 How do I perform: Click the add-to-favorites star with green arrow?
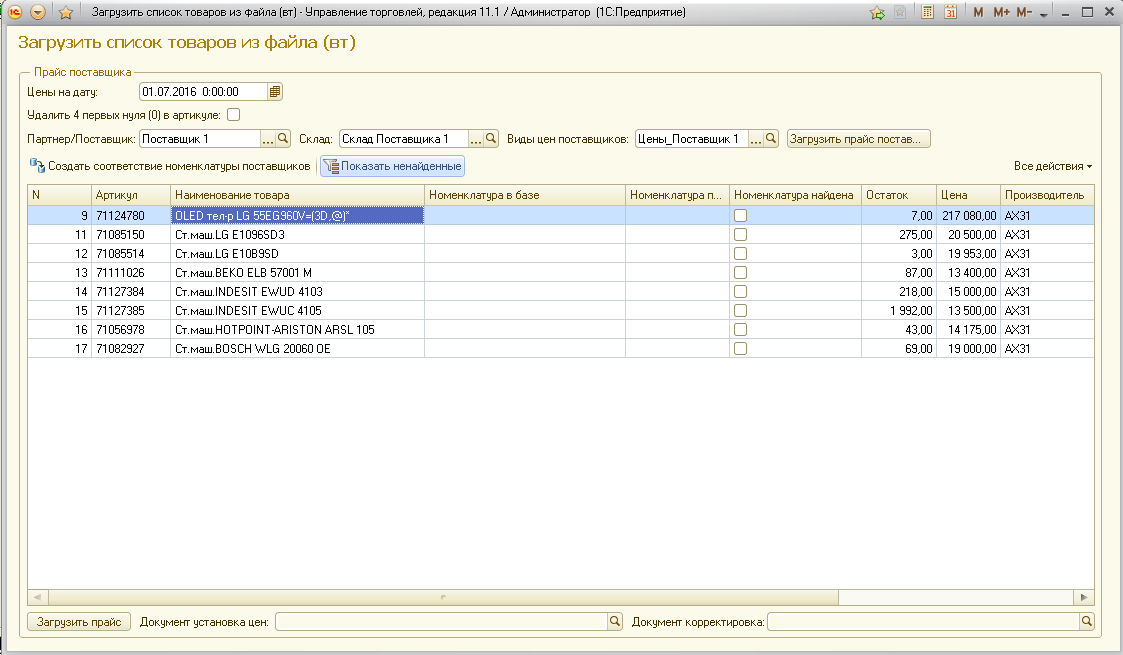pos(877,12)
